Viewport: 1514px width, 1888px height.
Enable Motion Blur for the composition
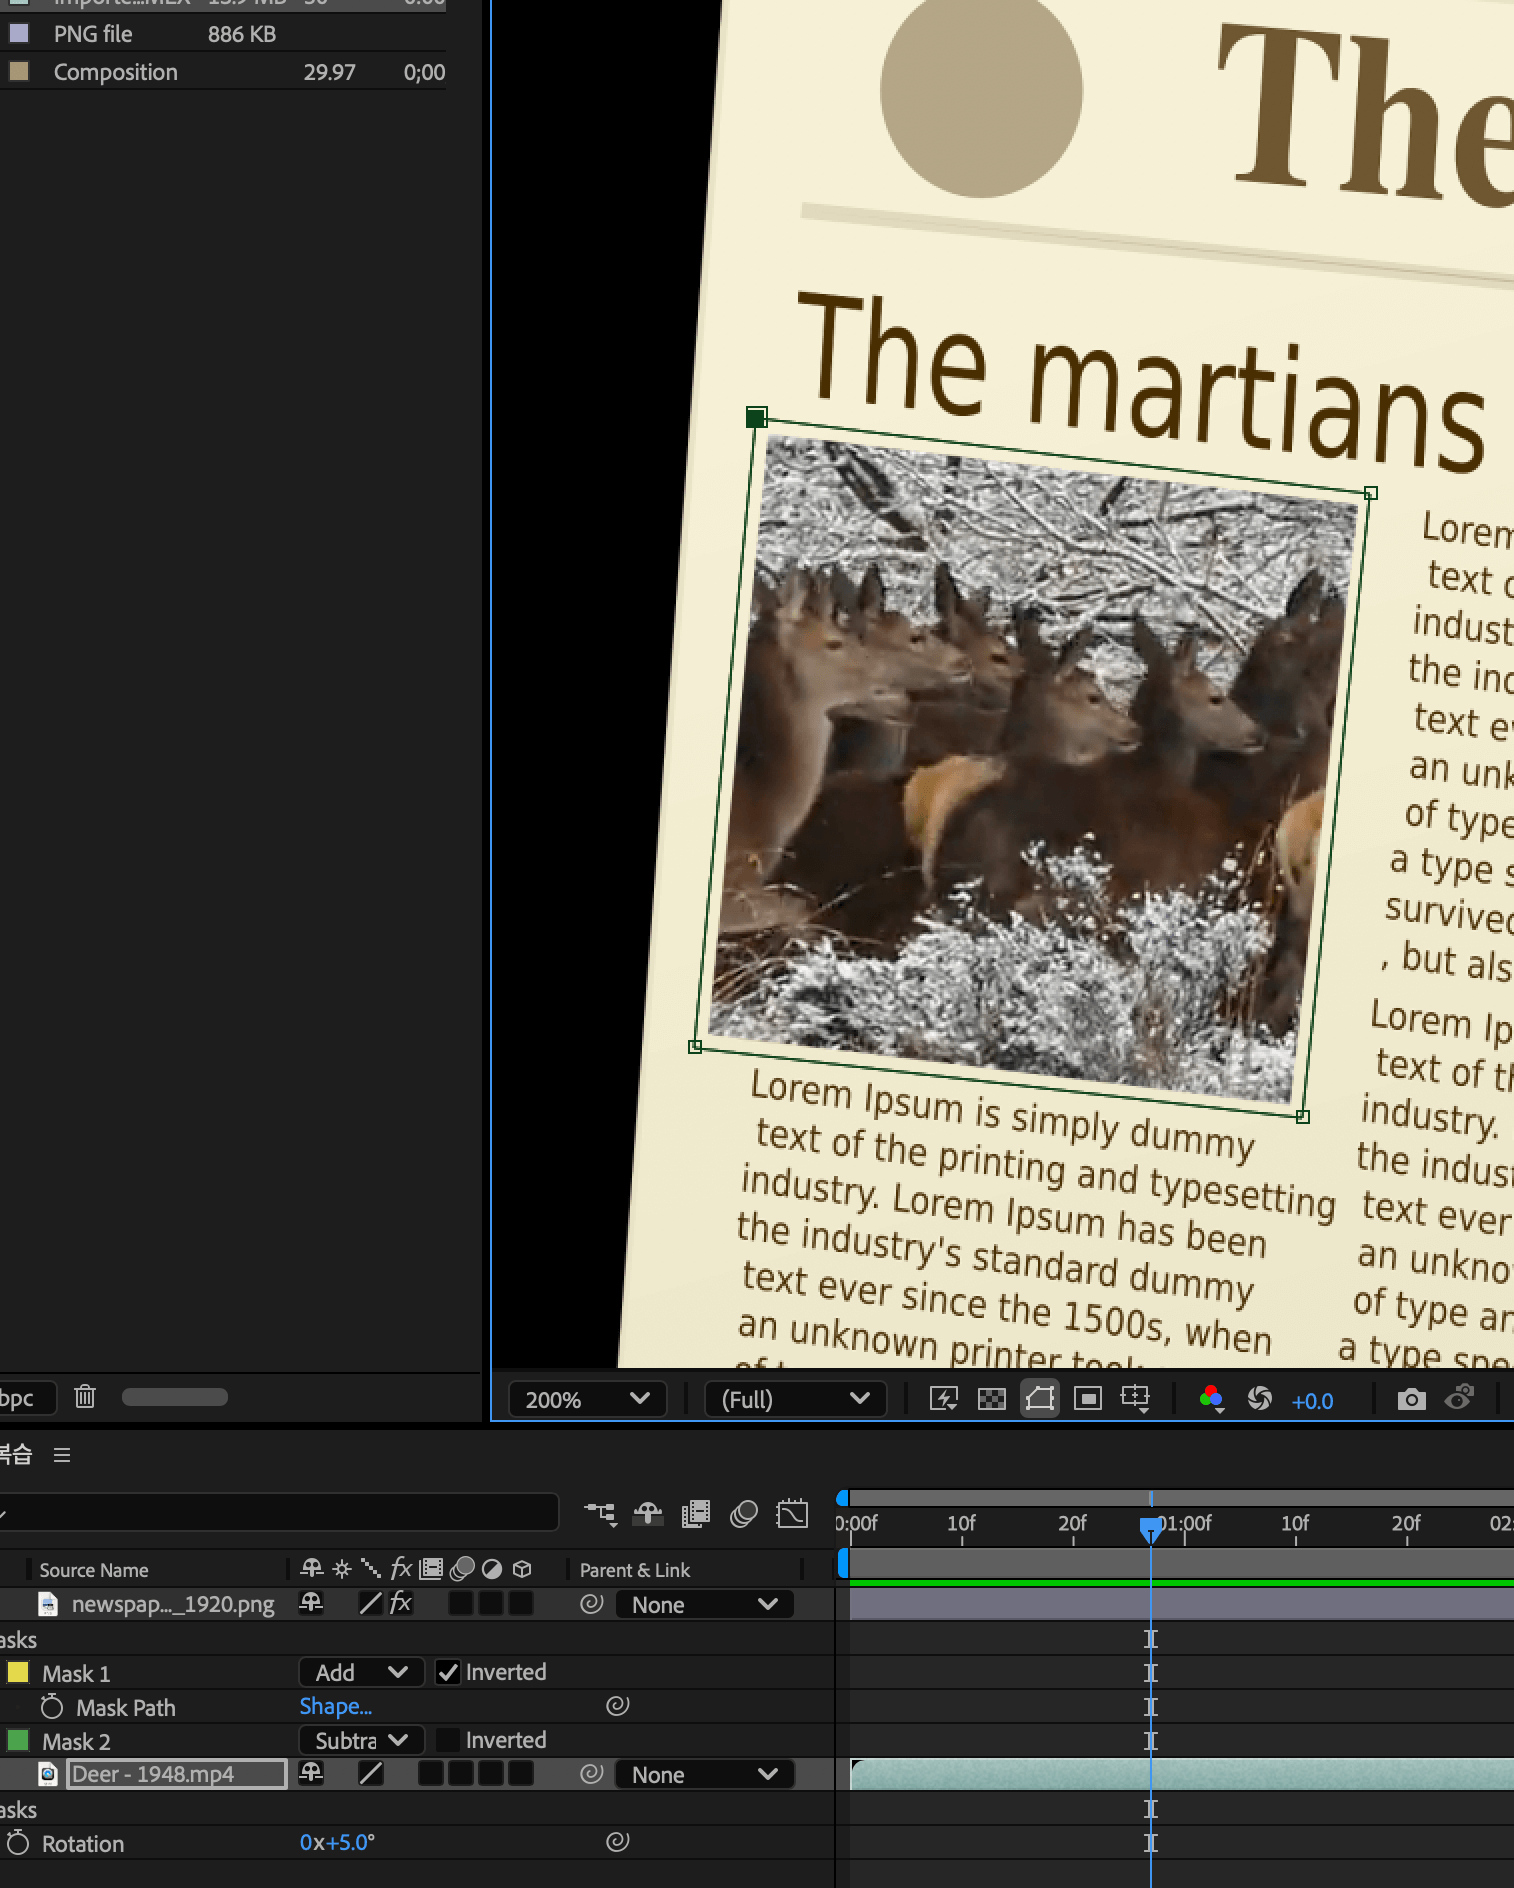(744, 1514)
